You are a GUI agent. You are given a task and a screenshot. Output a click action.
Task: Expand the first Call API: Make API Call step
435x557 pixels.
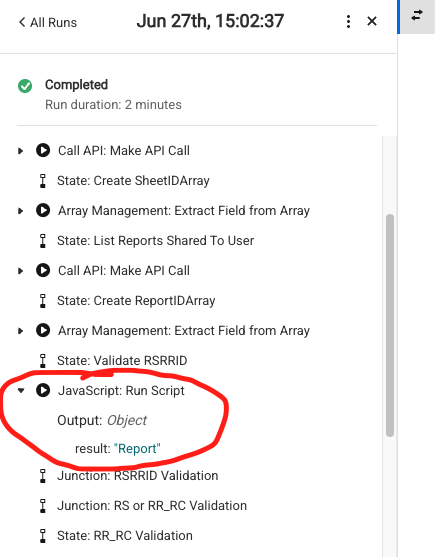[x=21, y=151]
